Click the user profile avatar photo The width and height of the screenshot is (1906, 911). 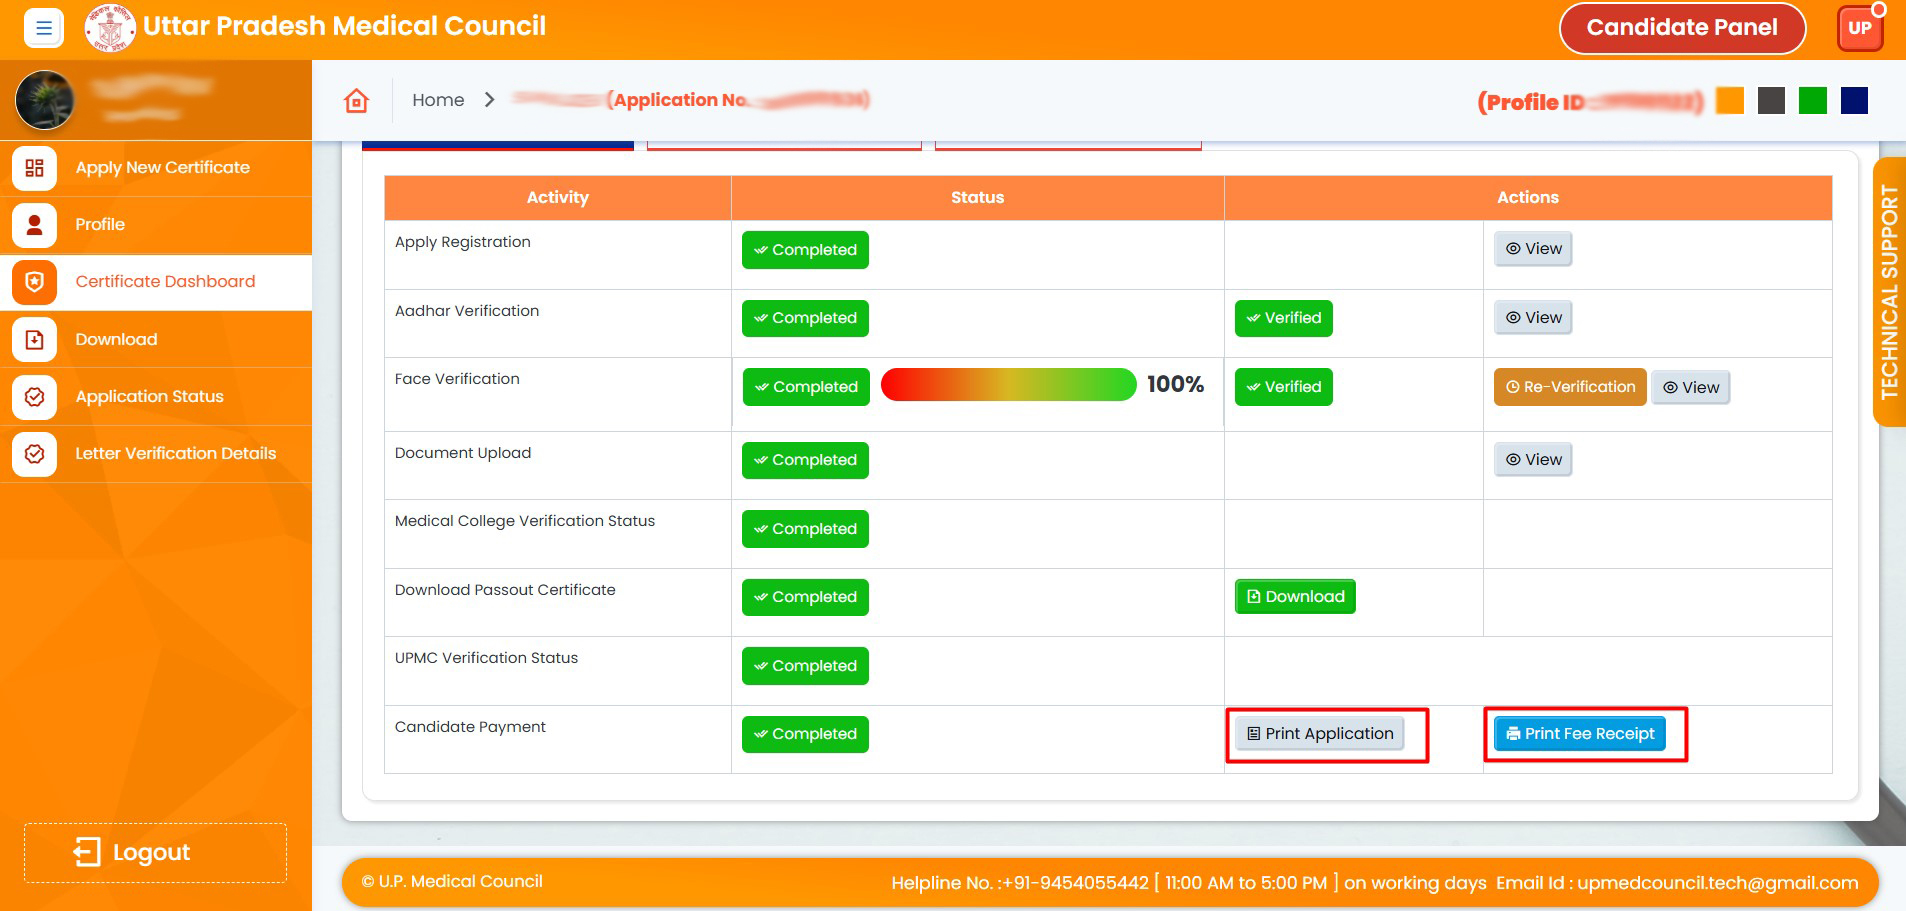point(45,100)
